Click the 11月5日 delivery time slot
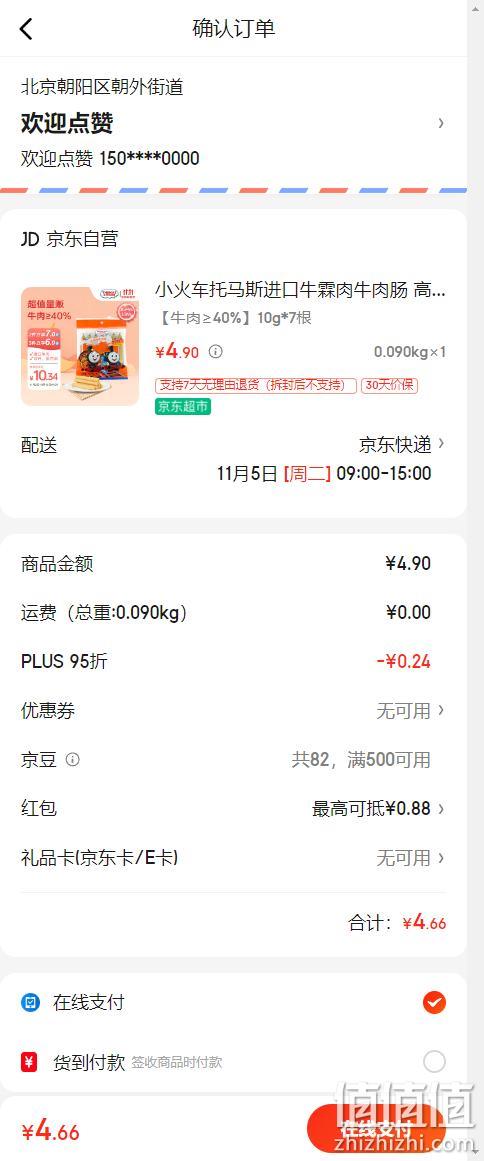 coord(324,473)
